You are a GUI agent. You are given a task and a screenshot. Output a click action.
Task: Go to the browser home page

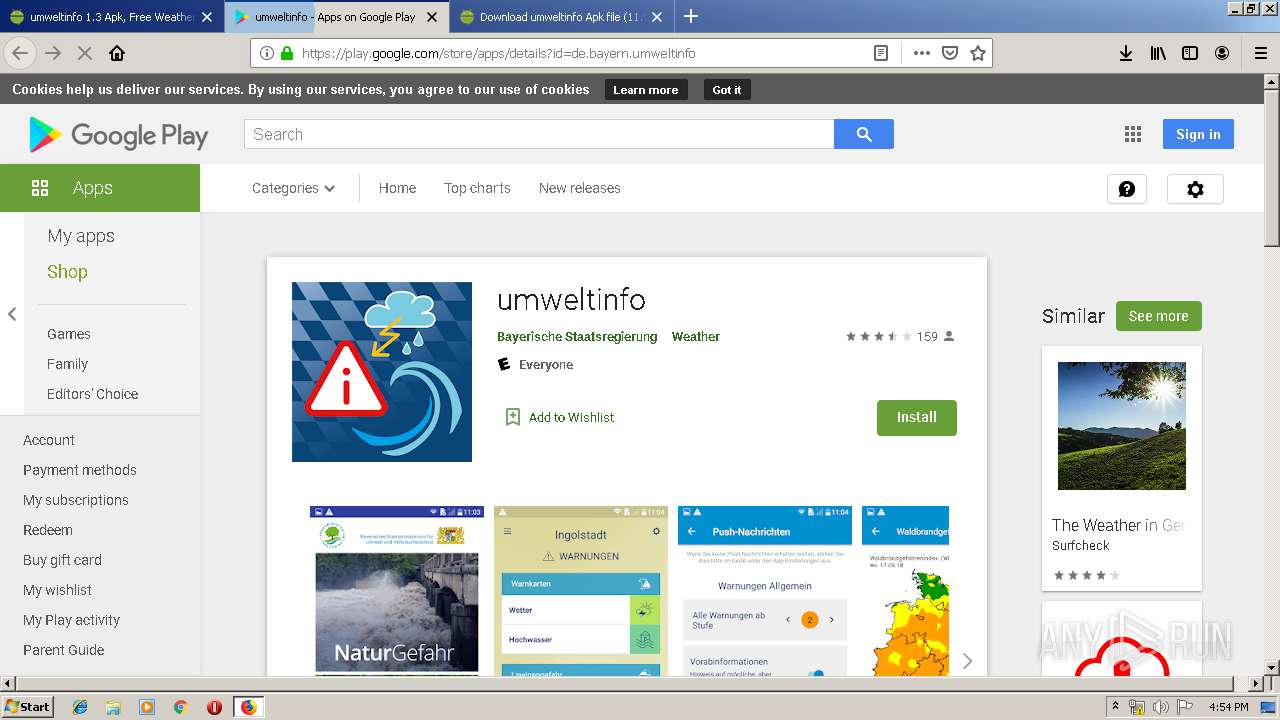pos(117,54)
